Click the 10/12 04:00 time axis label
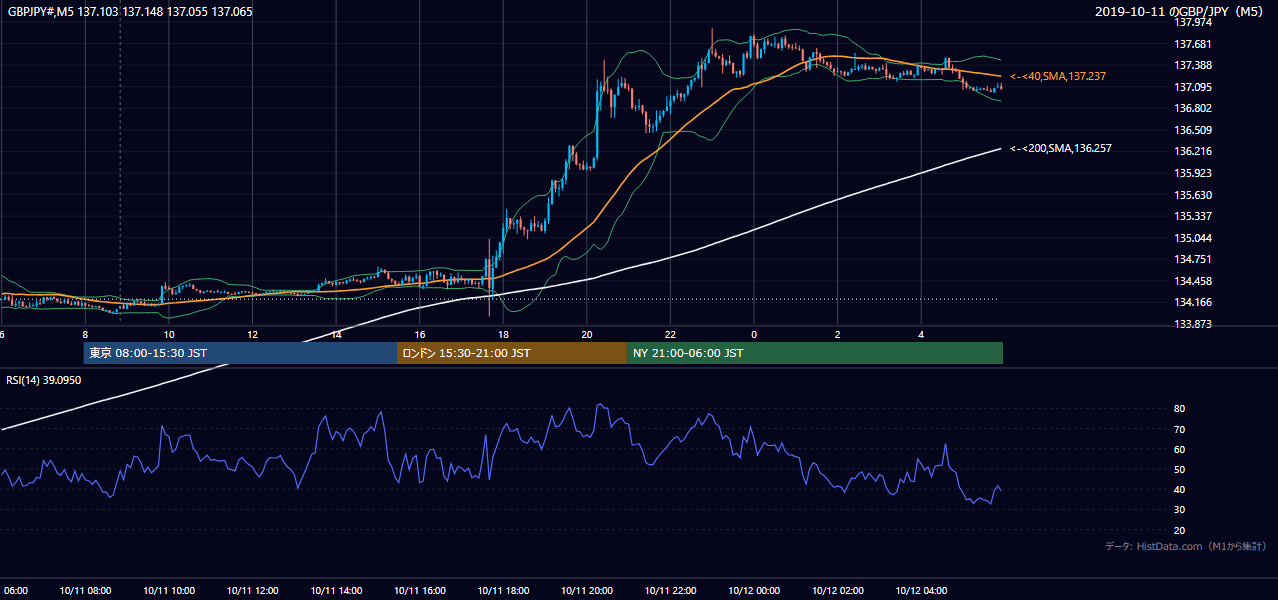The height and width of the screenshot is (600, 1278). click(x=922, y=590)
